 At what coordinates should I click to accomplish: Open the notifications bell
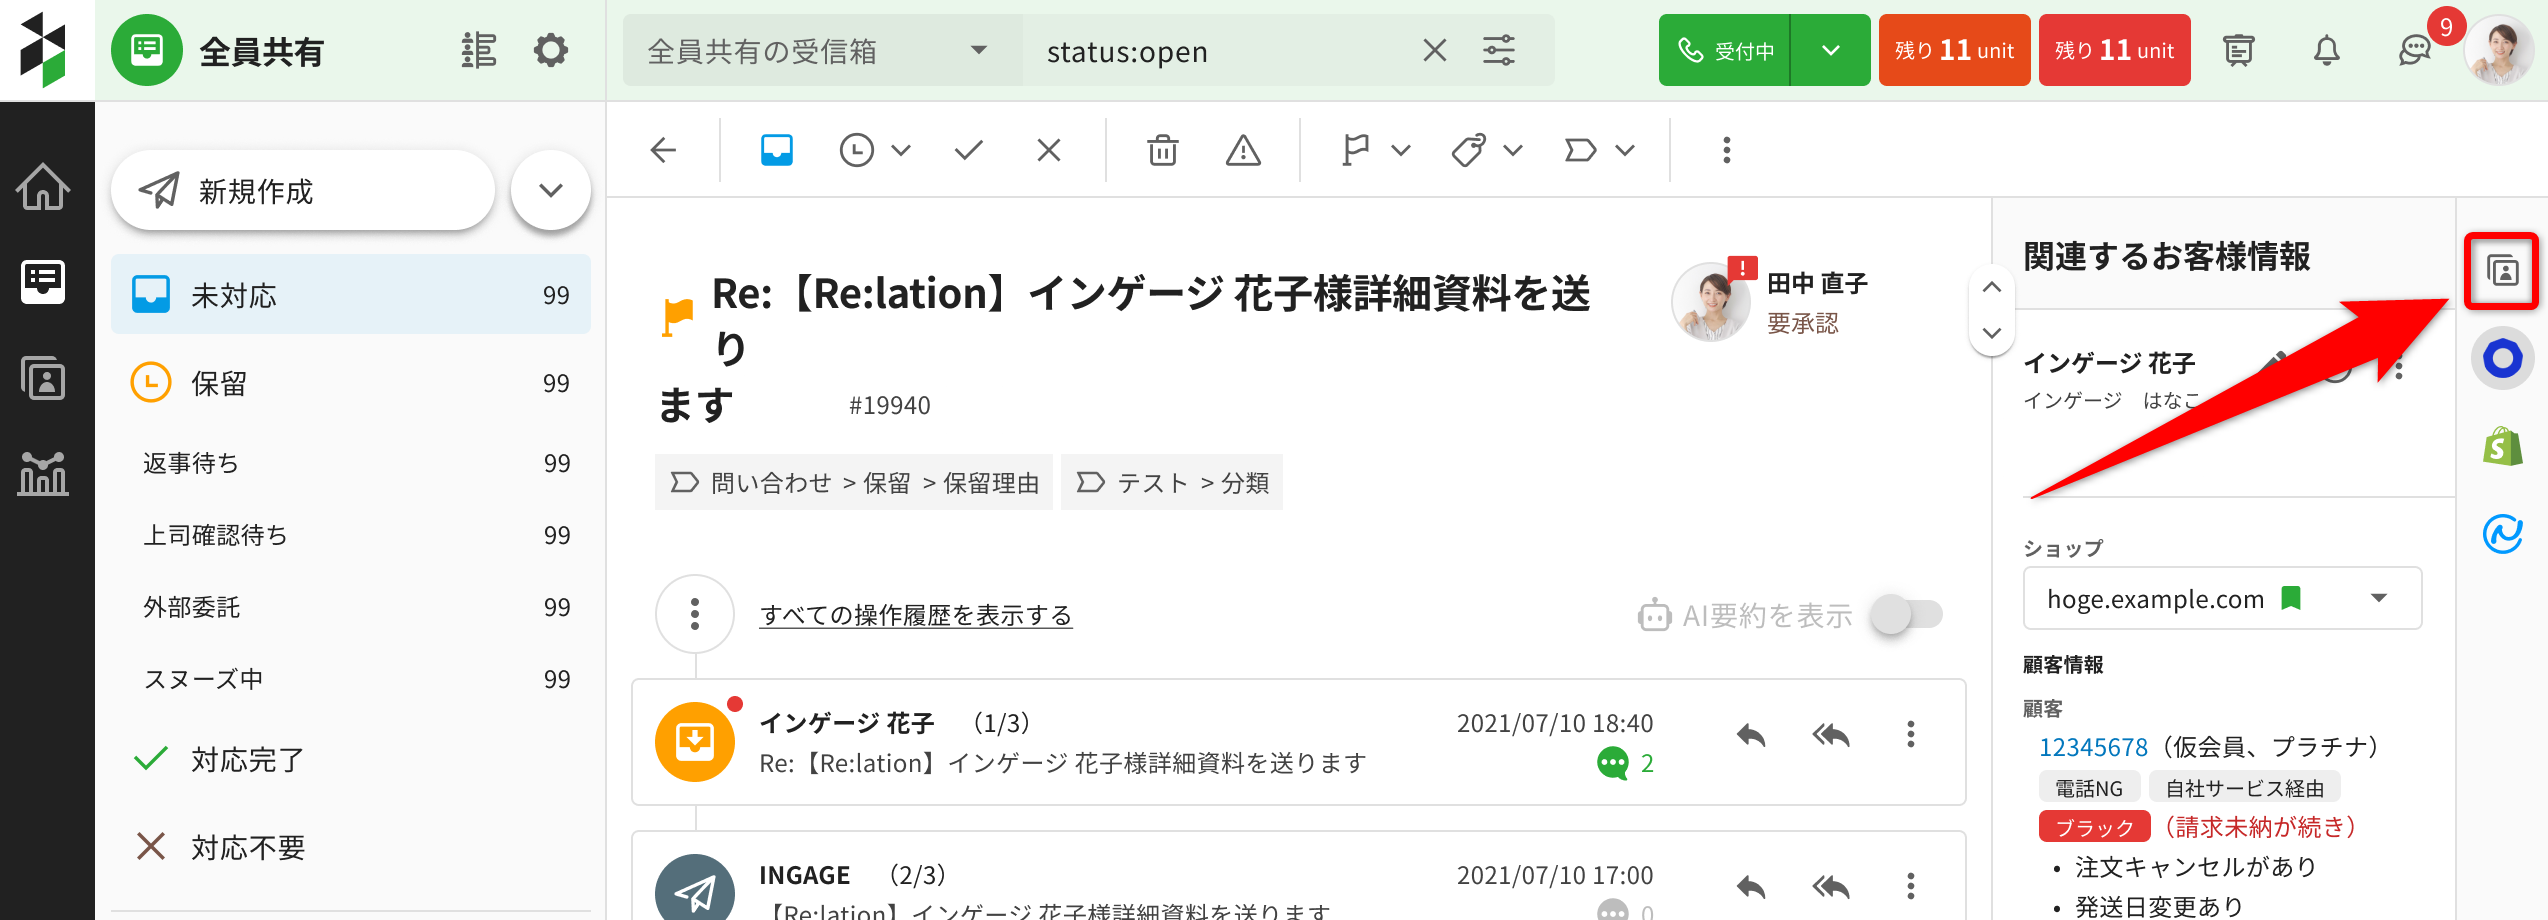pyautogui.click(x=2326, y=50)
